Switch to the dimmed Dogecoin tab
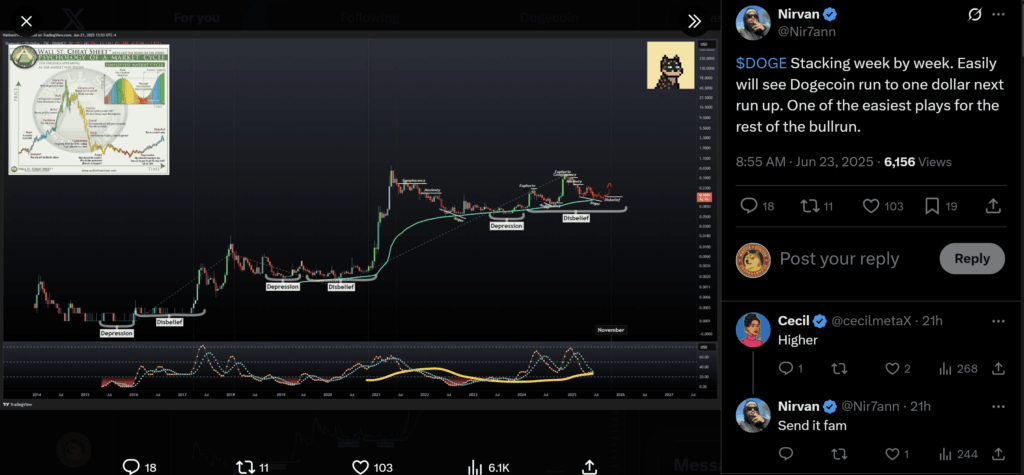 coord(547,18)
